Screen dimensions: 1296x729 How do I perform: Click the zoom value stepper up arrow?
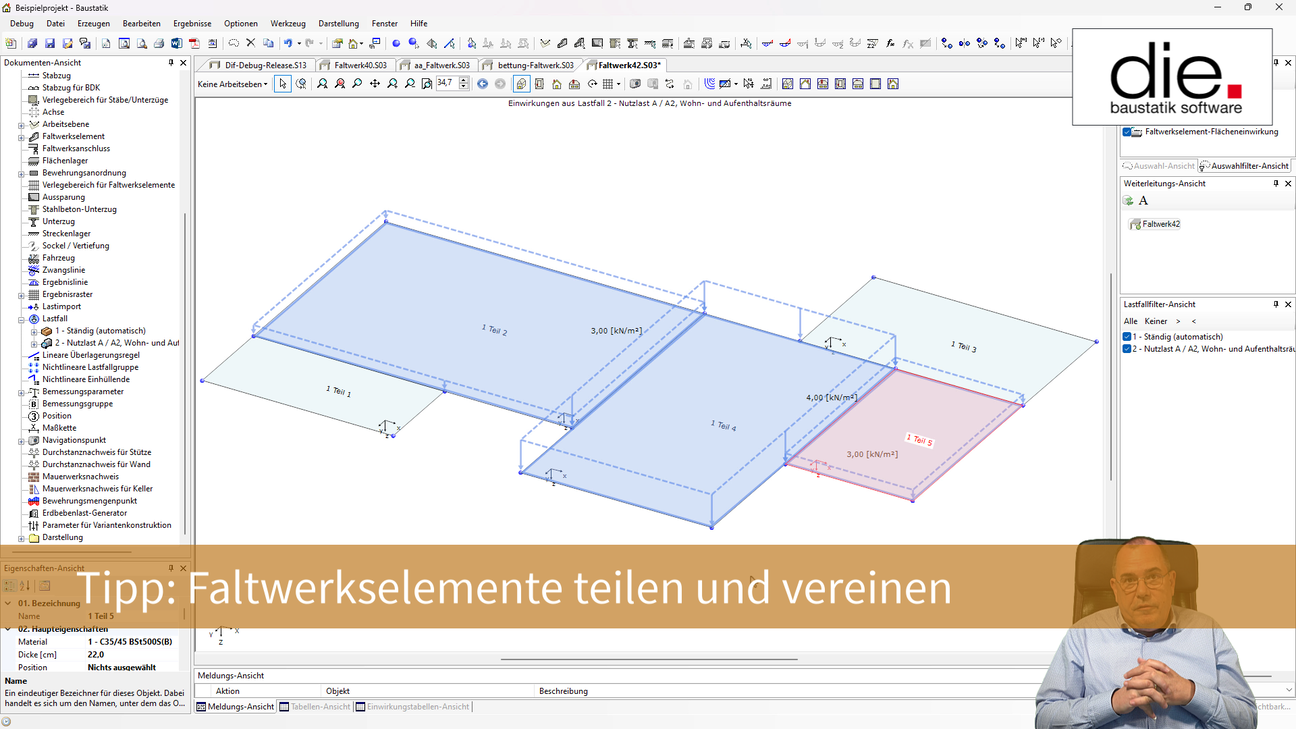click(464, 80)
